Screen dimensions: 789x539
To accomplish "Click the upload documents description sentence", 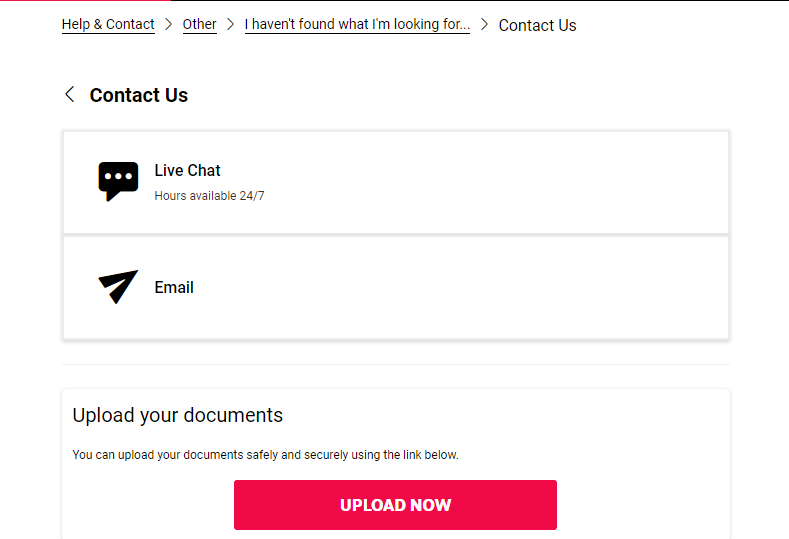I will 265,455.
